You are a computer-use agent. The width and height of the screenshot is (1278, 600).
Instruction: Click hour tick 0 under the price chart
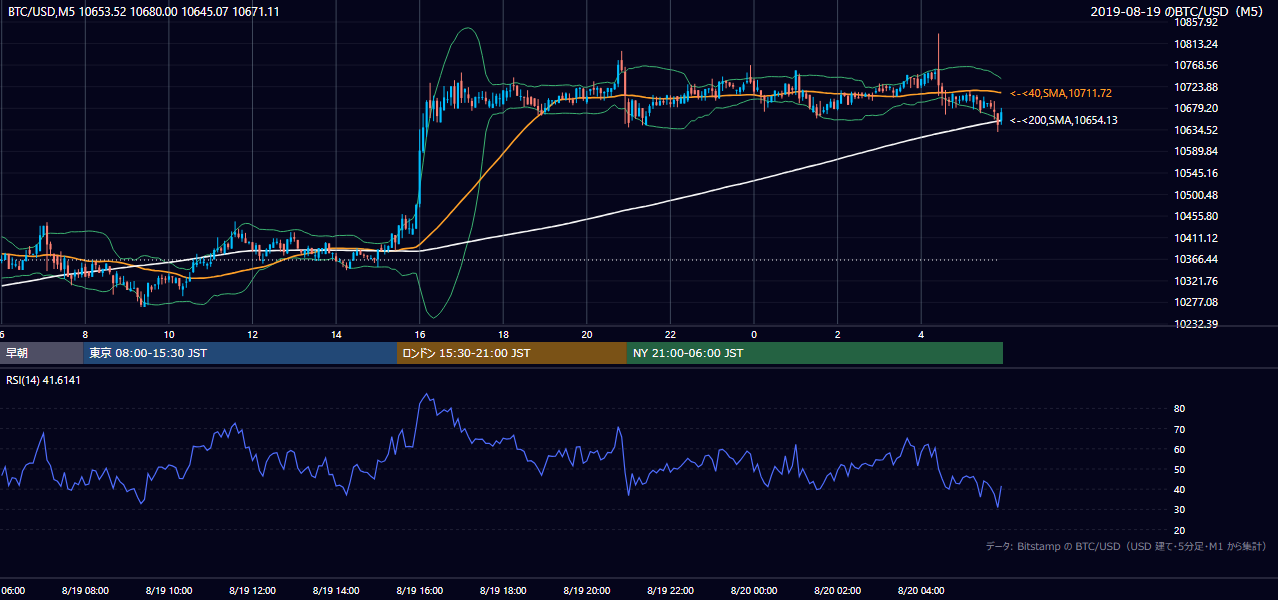pyautogui.click(x=754, y=334)
